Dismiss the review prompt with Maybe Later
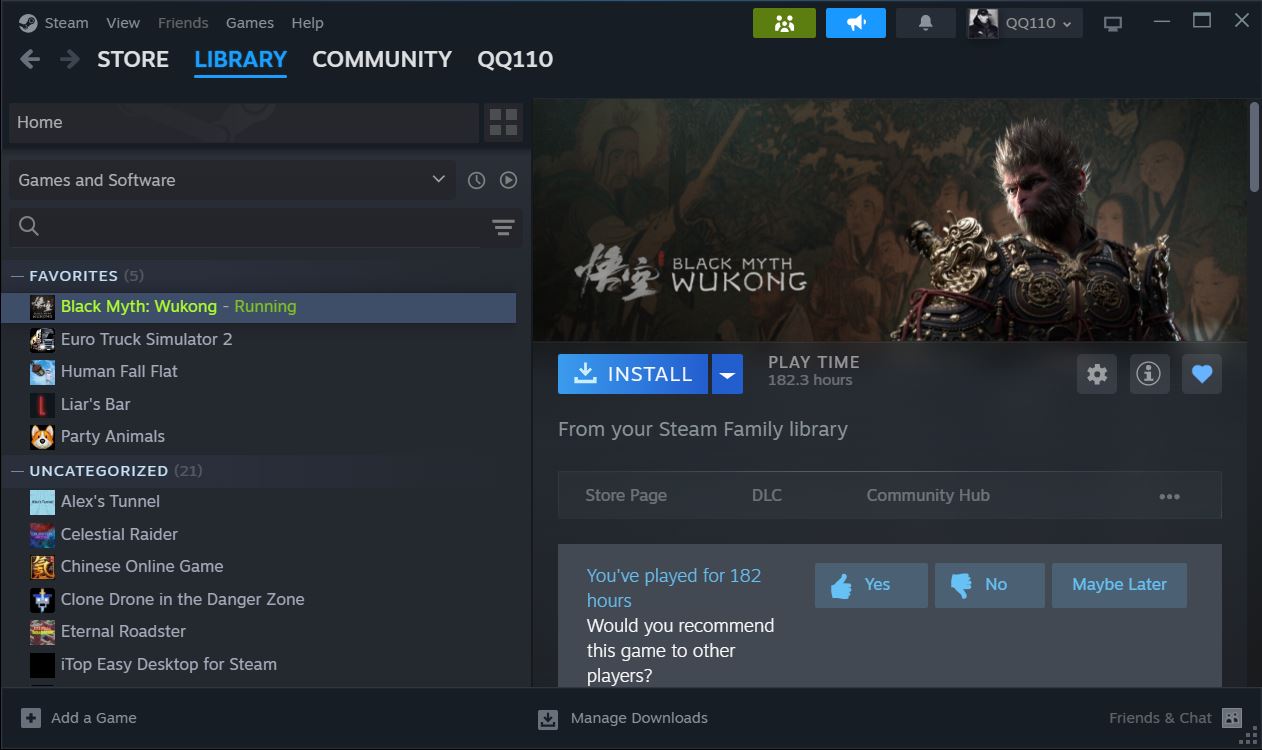Viewport: 1262px width, 750px height. pos(1119,585)
